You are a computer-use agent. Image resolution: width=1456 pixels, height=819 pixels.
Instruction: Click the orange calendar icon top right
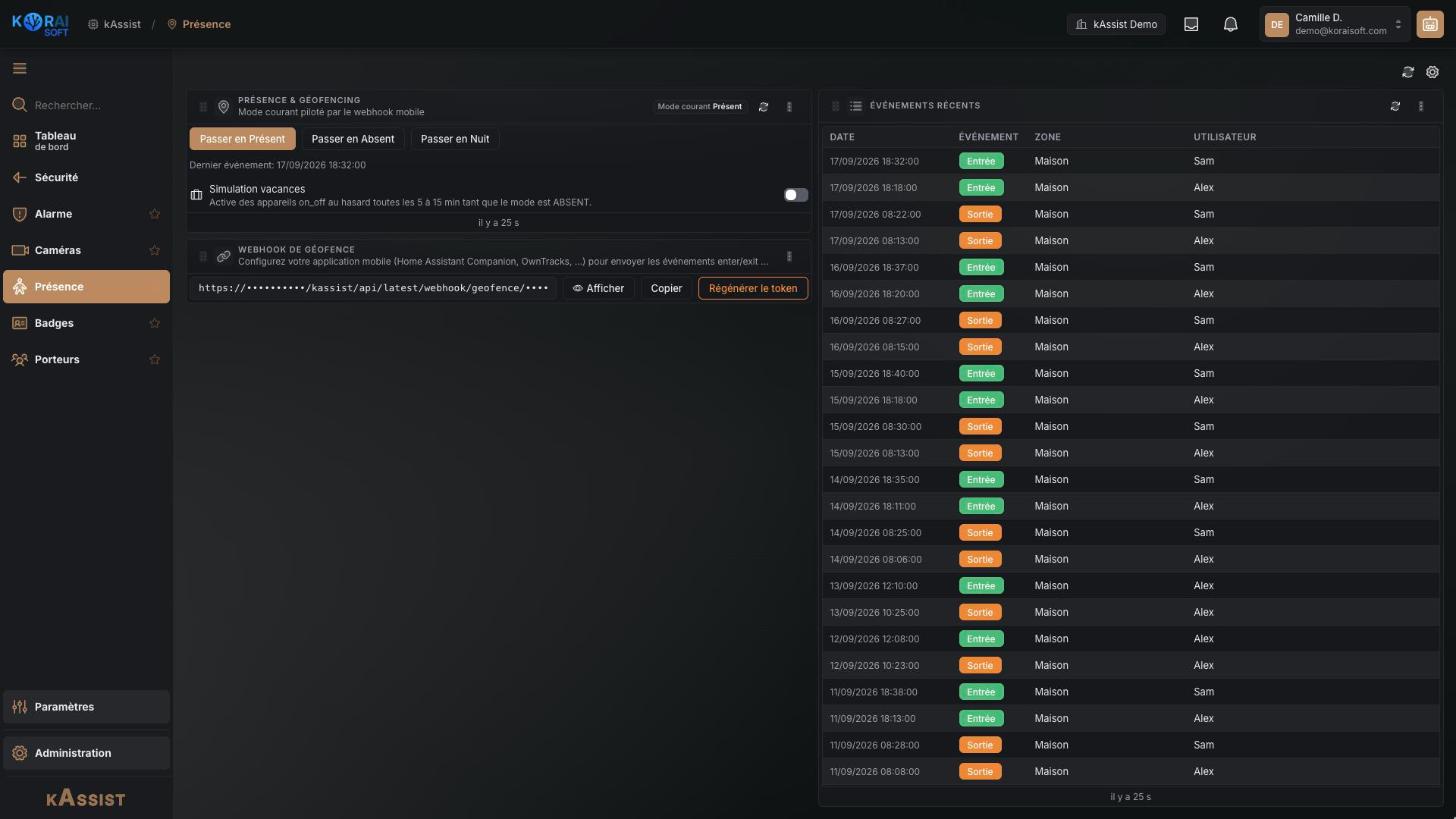[x=1430, y=24]
